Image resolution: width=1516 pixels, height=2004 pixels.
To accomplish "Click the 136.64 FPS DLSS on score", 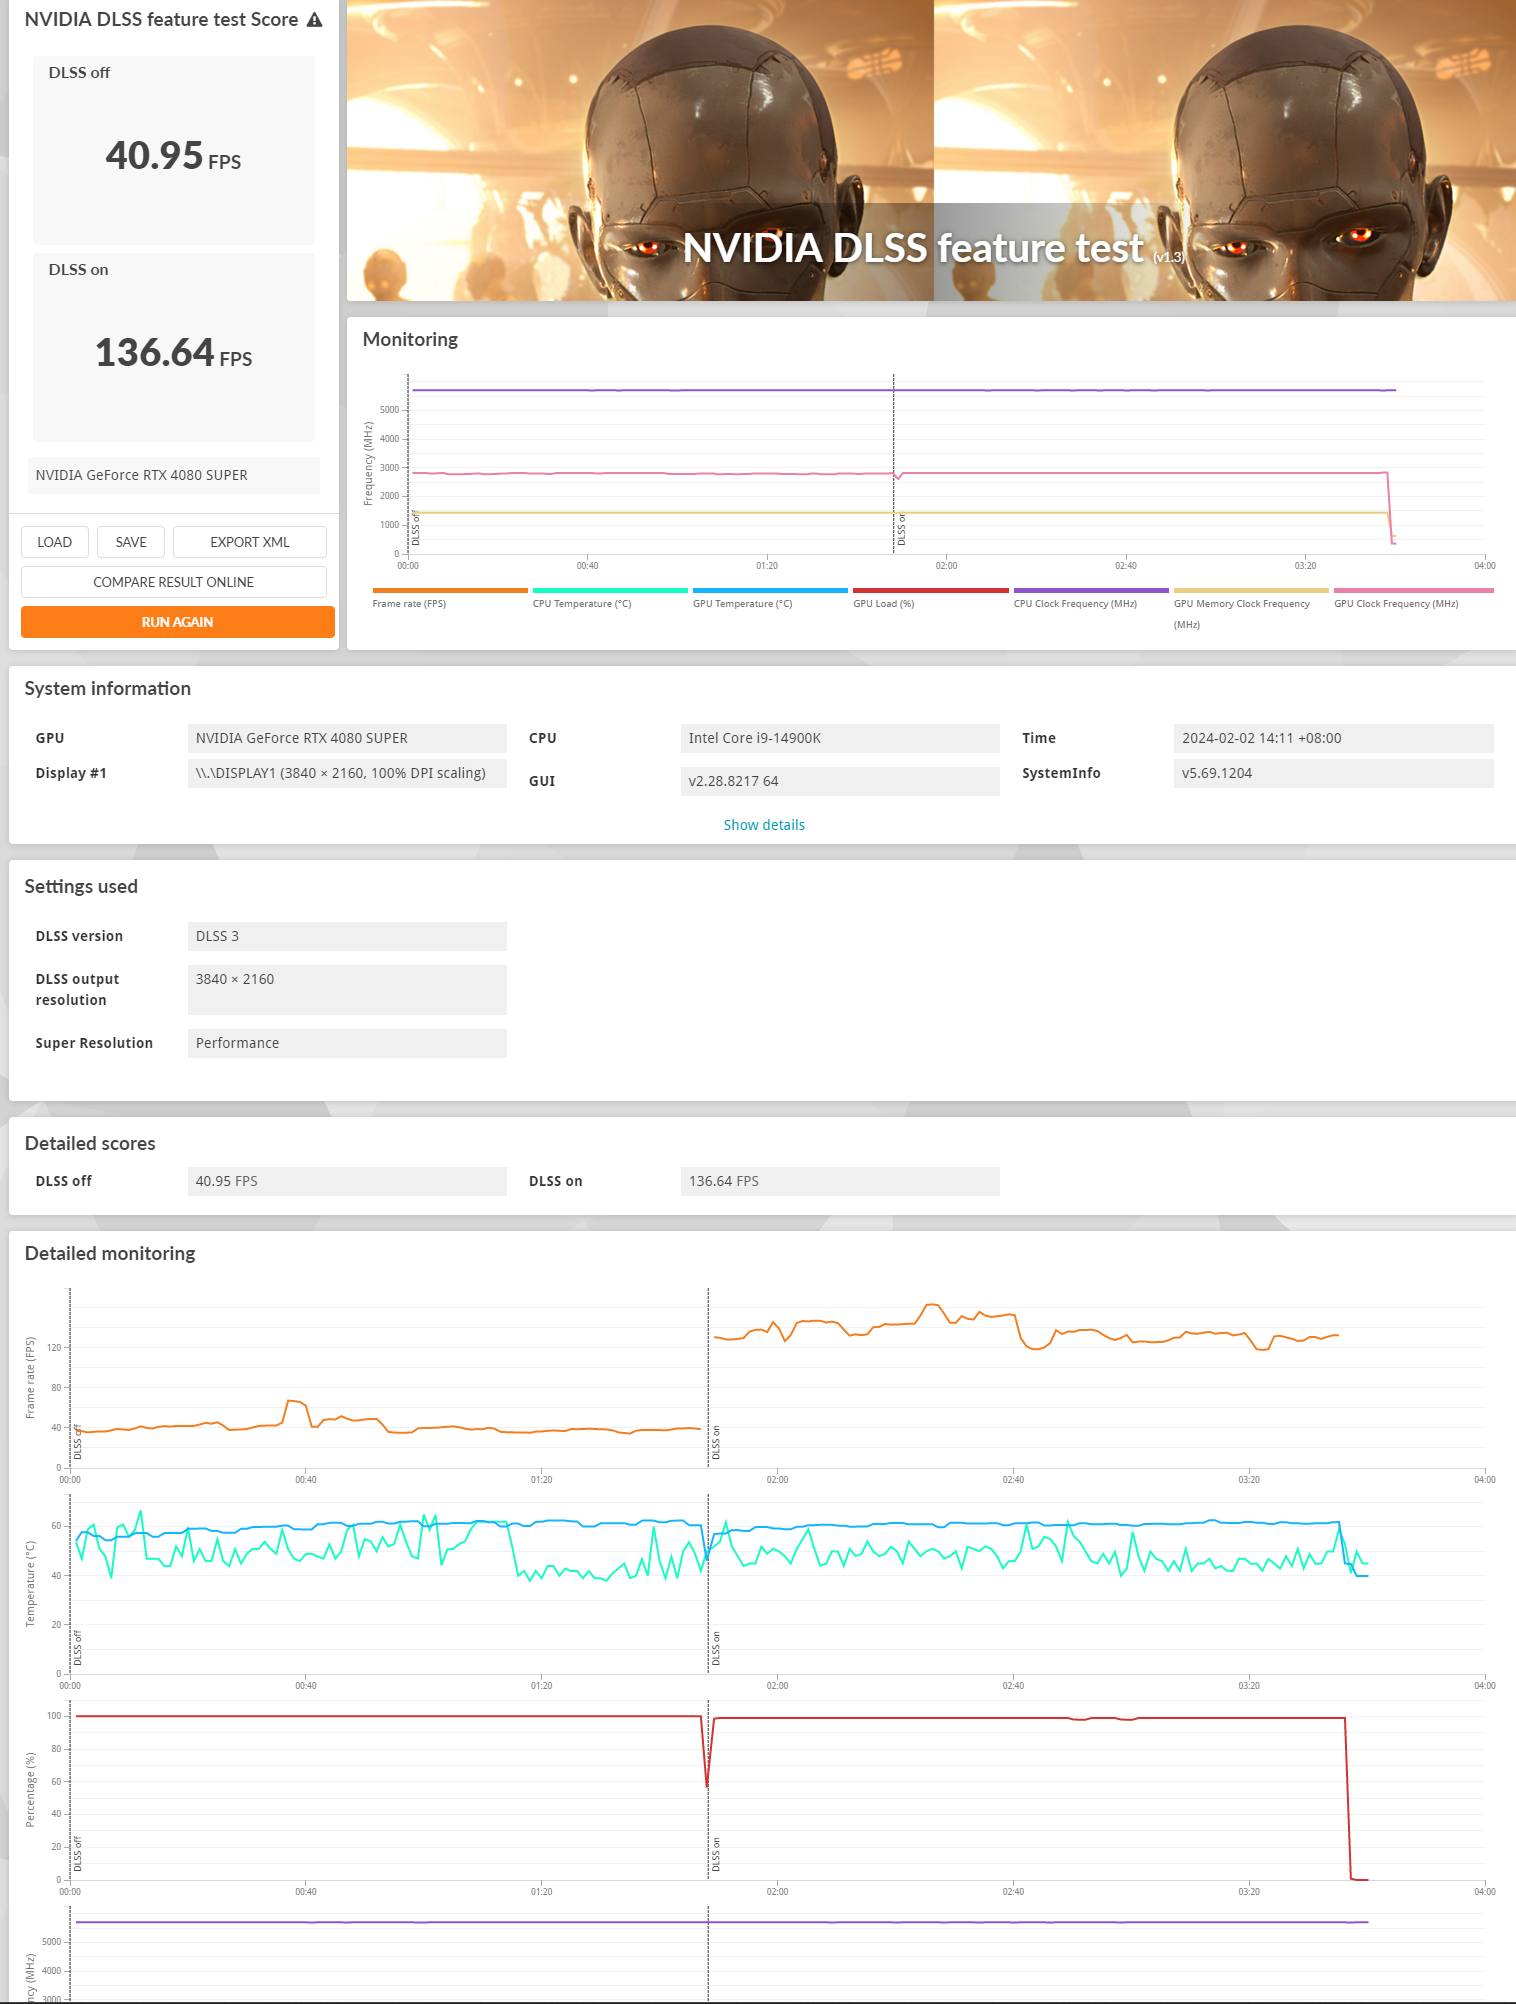I will pos(174,353).
